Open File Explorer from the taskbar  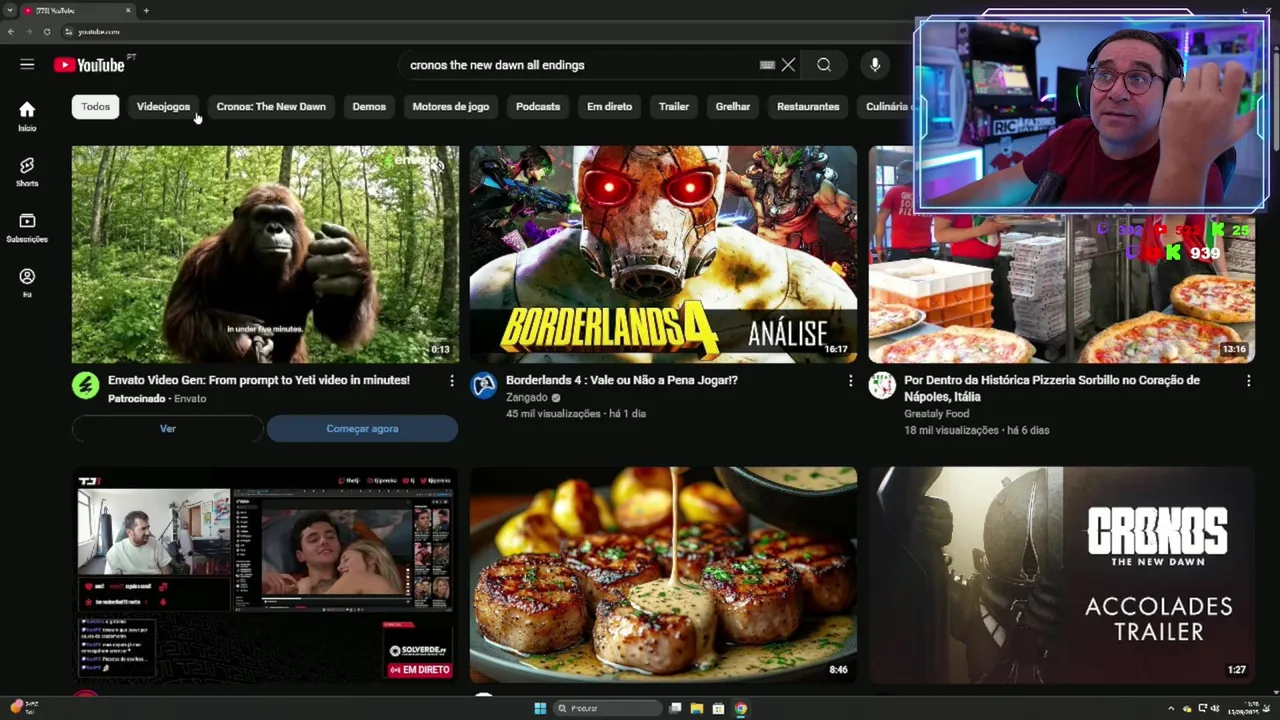tap(697, 708)
